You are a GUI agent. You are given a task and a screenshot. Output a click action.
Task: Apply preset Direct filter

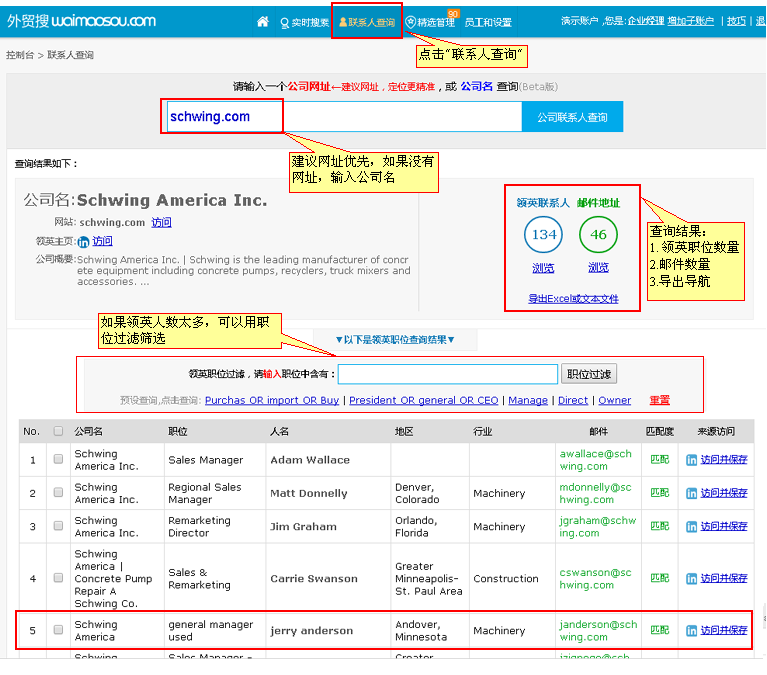573,400
